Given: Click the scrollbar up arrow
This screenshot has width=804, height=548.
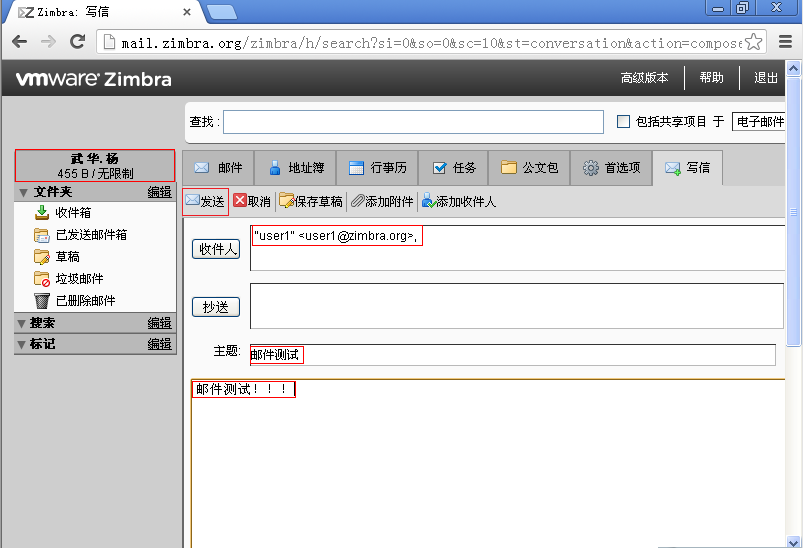Looking at the screenshot, I should (793, 68).
